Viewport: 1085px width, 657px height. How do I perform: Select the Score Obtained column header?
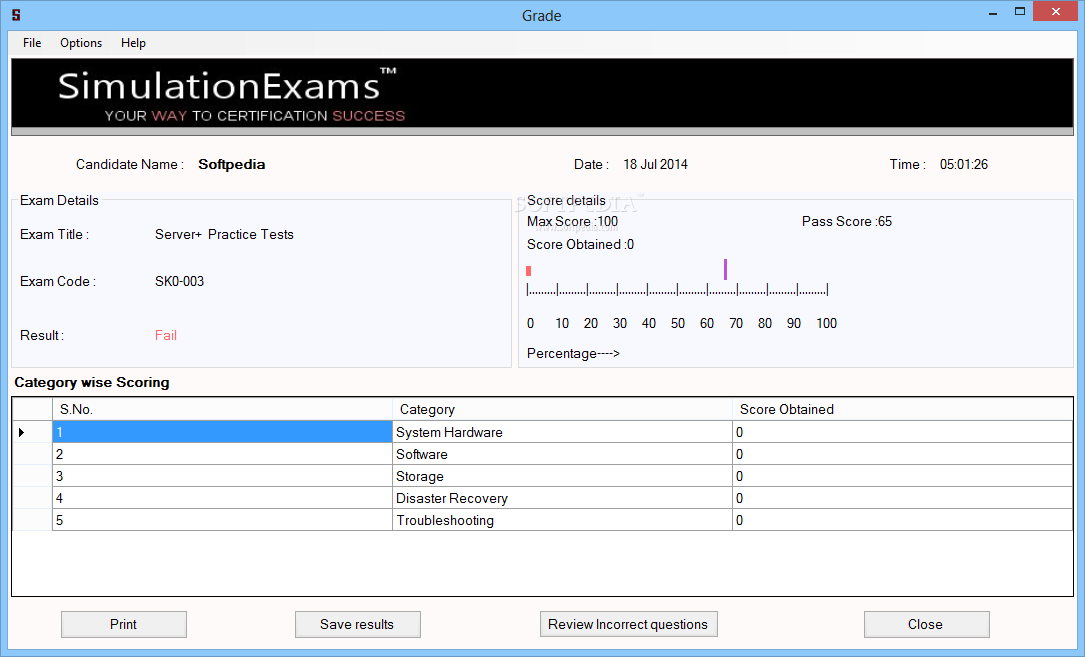point(902,409)
